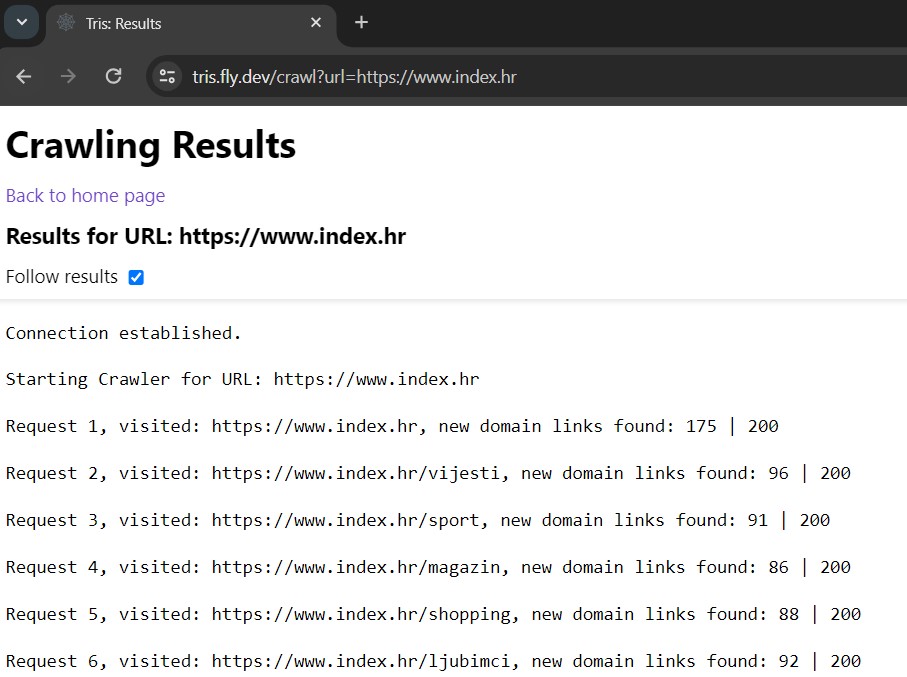The image size is (907, 677).
Task: Open the tab search dropdown arrow
Action: (21, 23)
